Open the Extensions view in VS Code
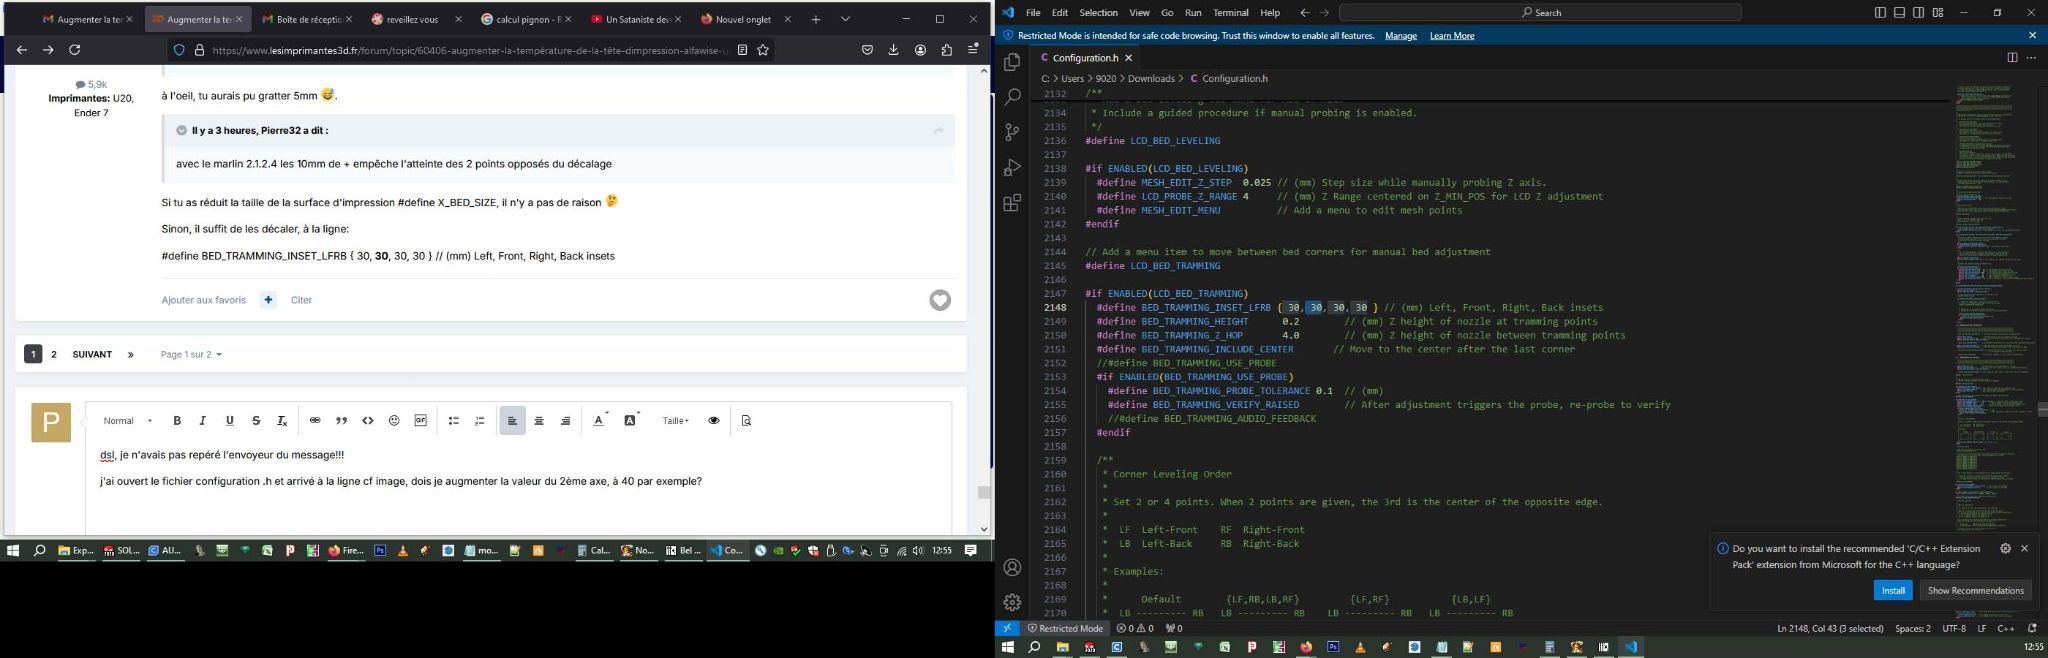 tap(1012, 203)
